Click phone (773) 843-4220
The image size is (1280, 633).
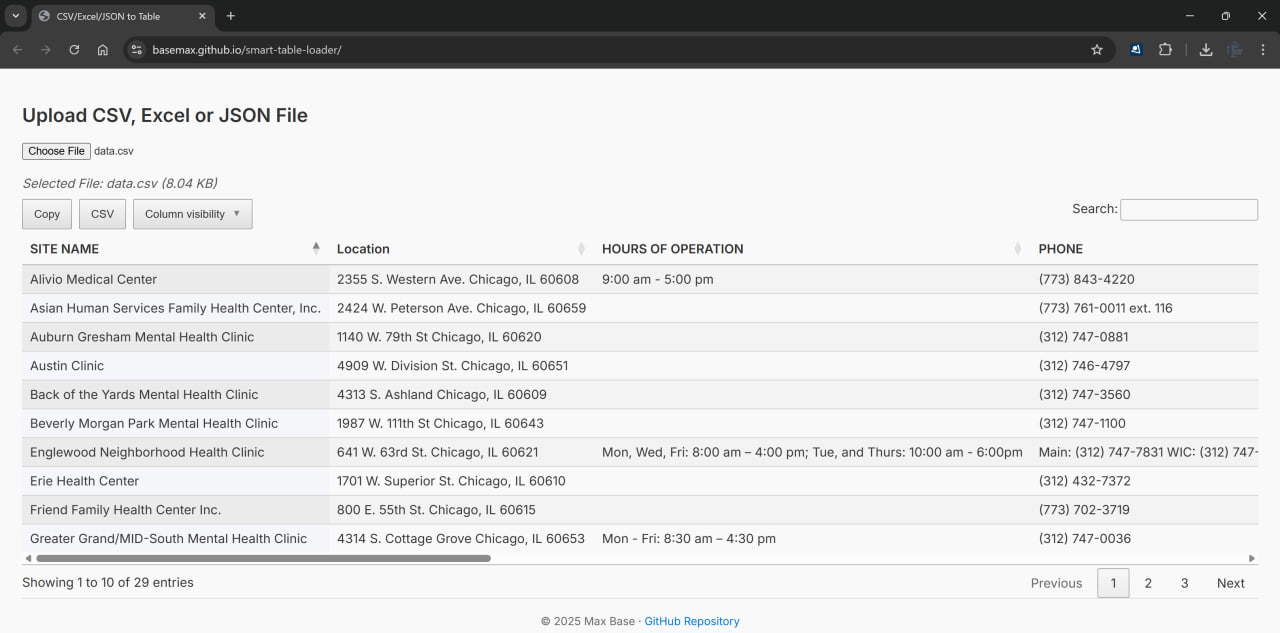tap(1087, 279)
